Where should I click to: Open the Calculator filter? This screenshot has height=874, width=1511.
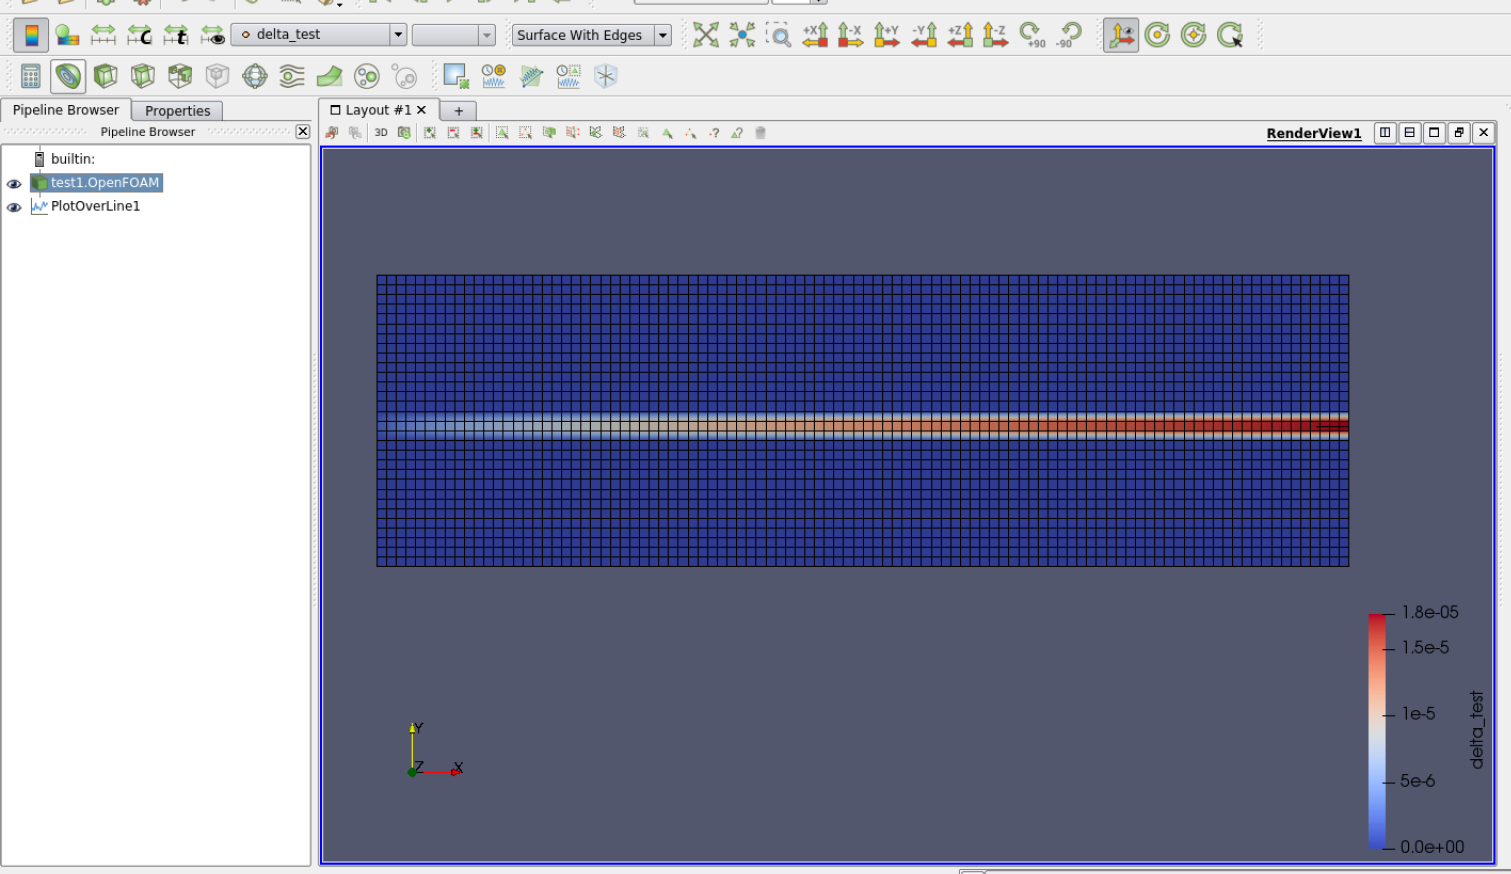[31, 76]
